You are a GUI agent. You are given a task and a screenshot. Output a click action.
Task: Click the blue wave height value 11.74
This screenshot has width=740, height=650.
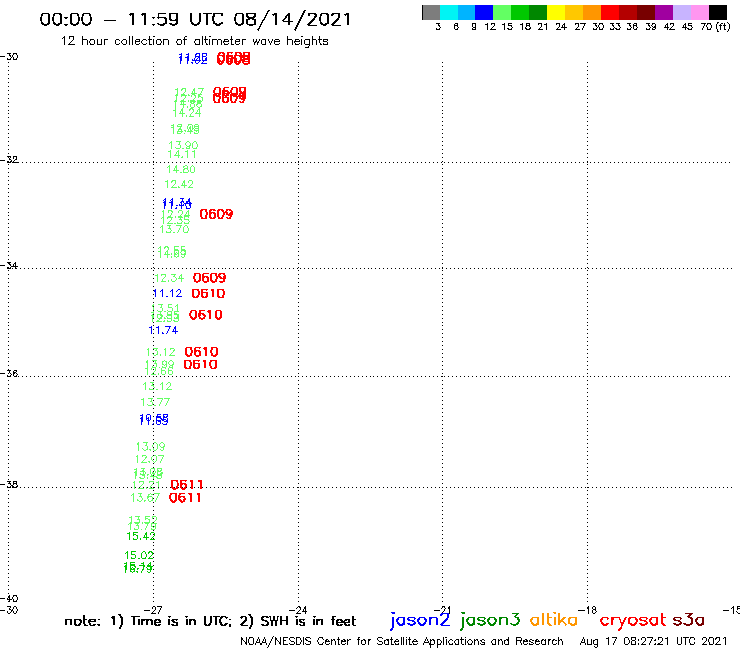pyautogui.click(x=163, y=330)
